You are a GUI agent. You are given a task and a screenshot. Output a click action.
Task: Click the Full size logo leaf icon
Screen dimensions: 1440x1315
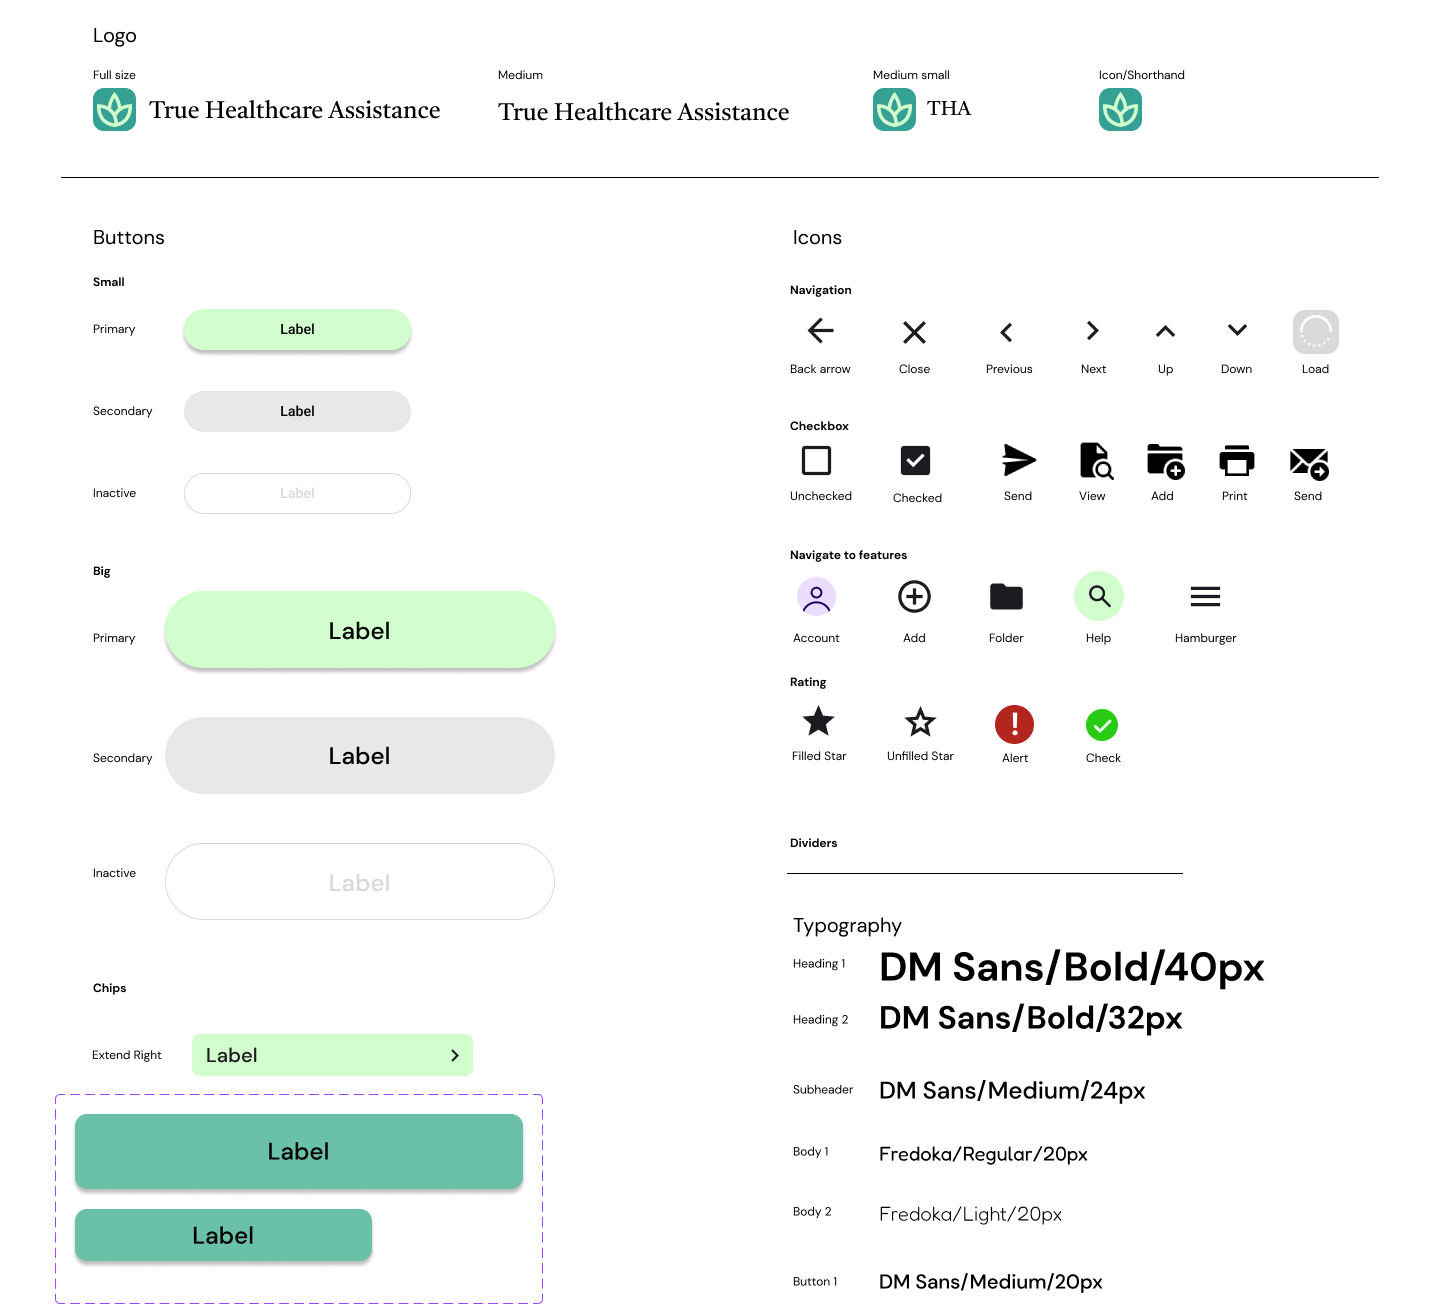pos(115,110)
